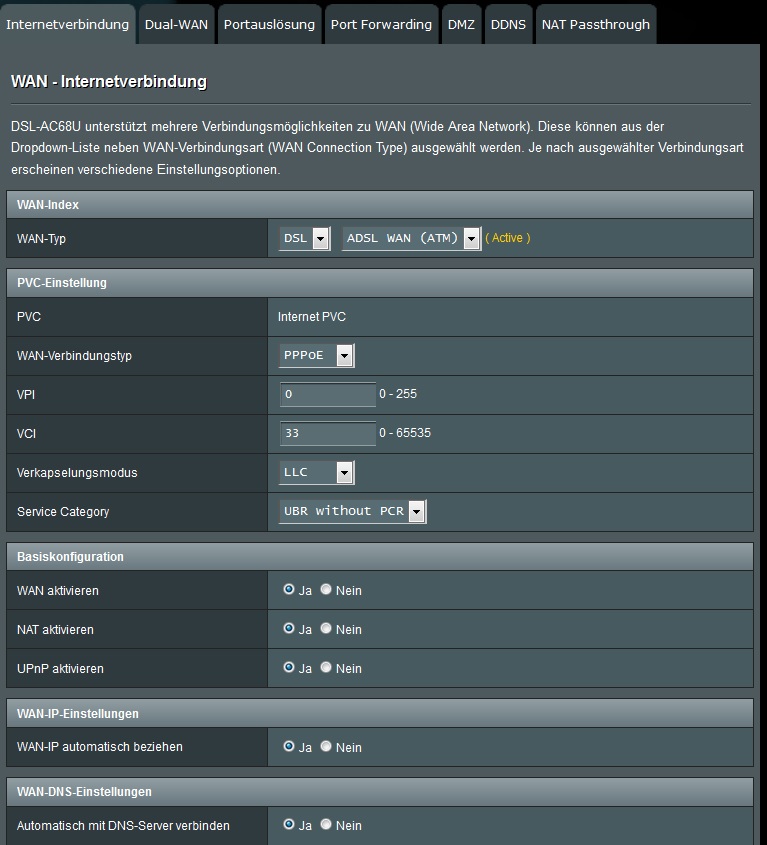Select Ja for WAN-IP automatisch beziehen

tap(289, 746)
